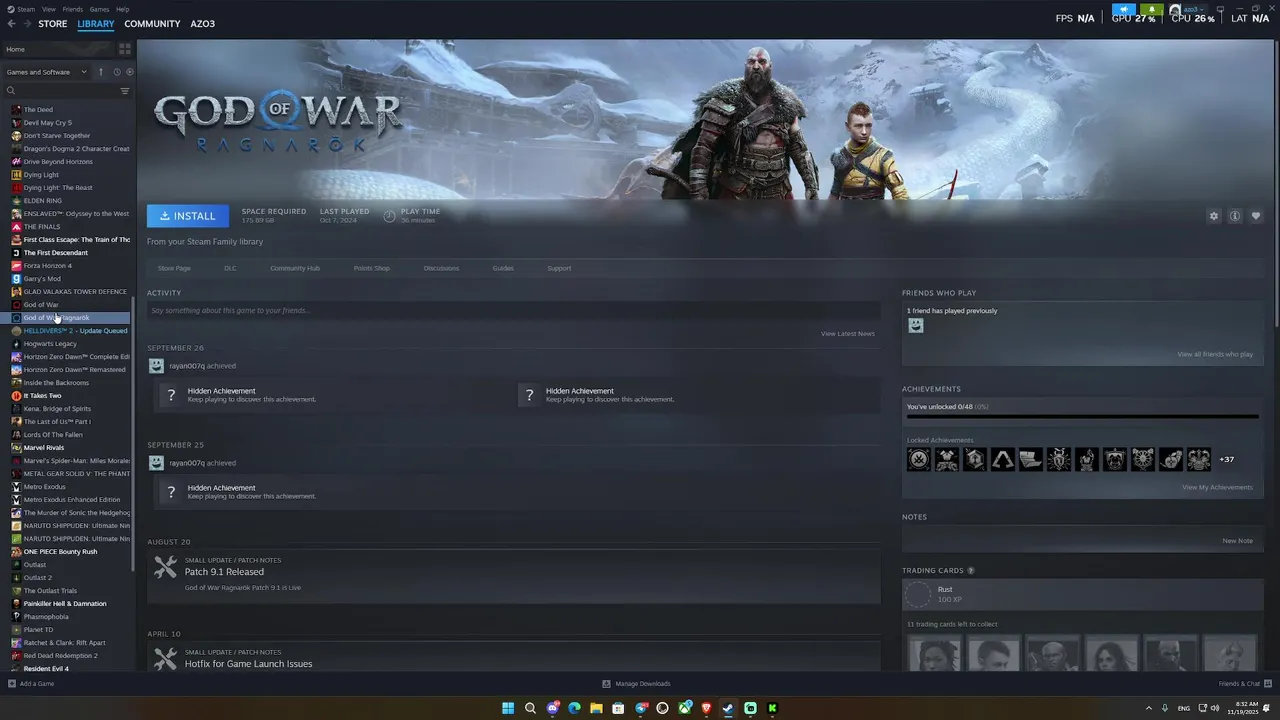This screenshot has height=720, width=1280.
Task: Open Community Hub link
Action: click(x=295, y=268)
